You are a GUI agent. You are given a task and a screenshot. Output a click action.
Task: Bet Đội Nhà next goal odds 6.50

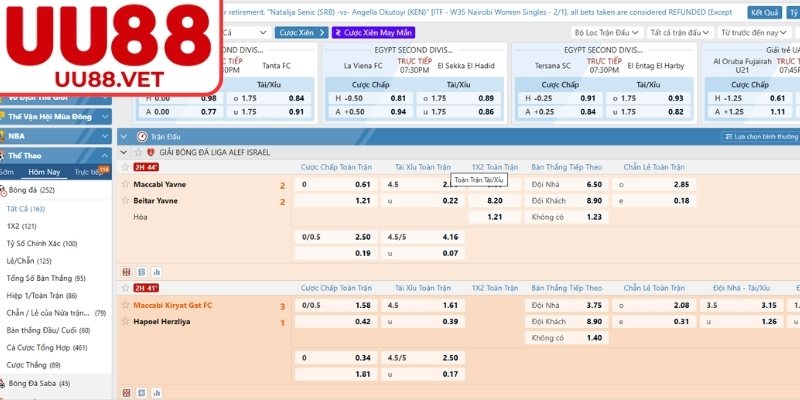(x=566, y=184)
